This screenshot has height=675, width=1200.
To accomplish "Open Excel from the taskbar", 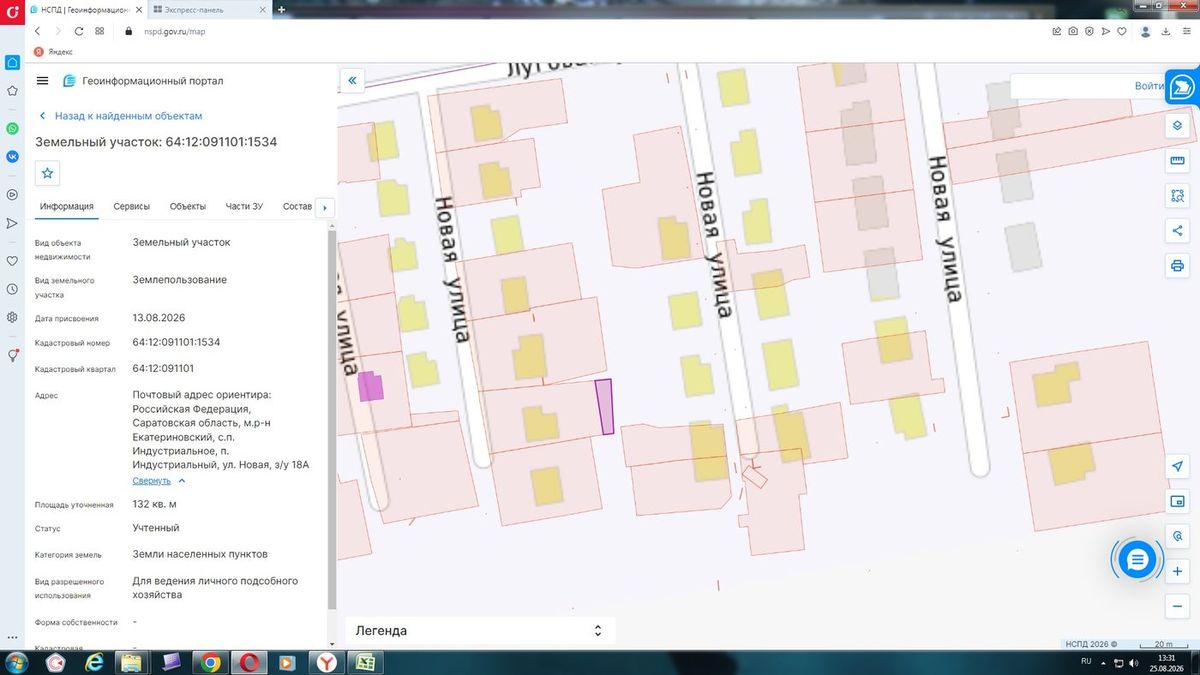I will click(366, 662).
